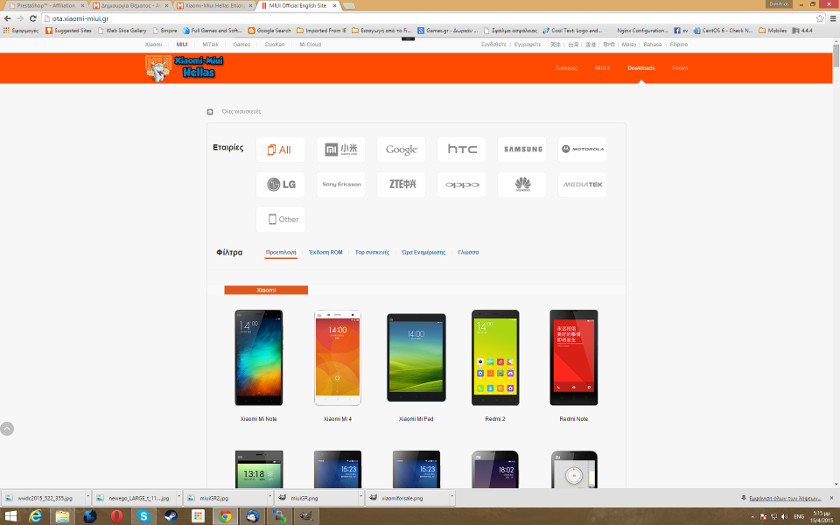840x525 pixels.
Task: Select the All brands filter
Action: coord(280,149)
